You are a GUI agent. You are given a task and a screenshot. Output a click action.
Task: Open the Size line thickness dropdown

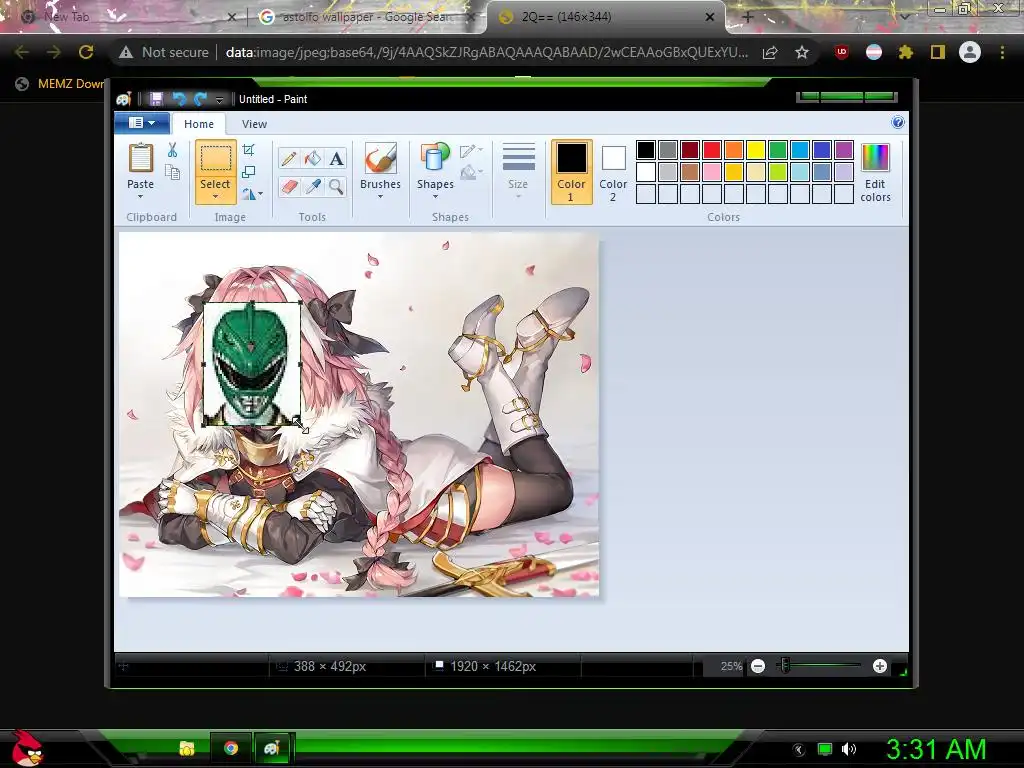(x=519, y=172)
